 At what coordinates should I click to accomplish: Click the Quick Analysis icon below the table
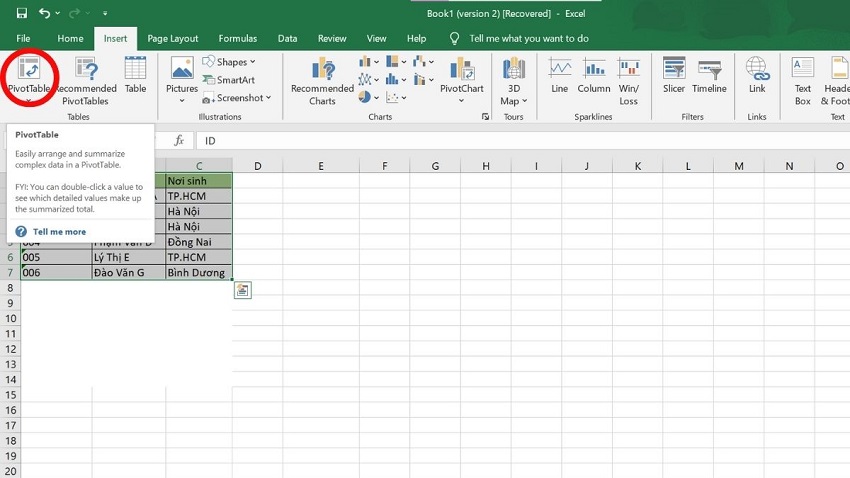point(242,290)
